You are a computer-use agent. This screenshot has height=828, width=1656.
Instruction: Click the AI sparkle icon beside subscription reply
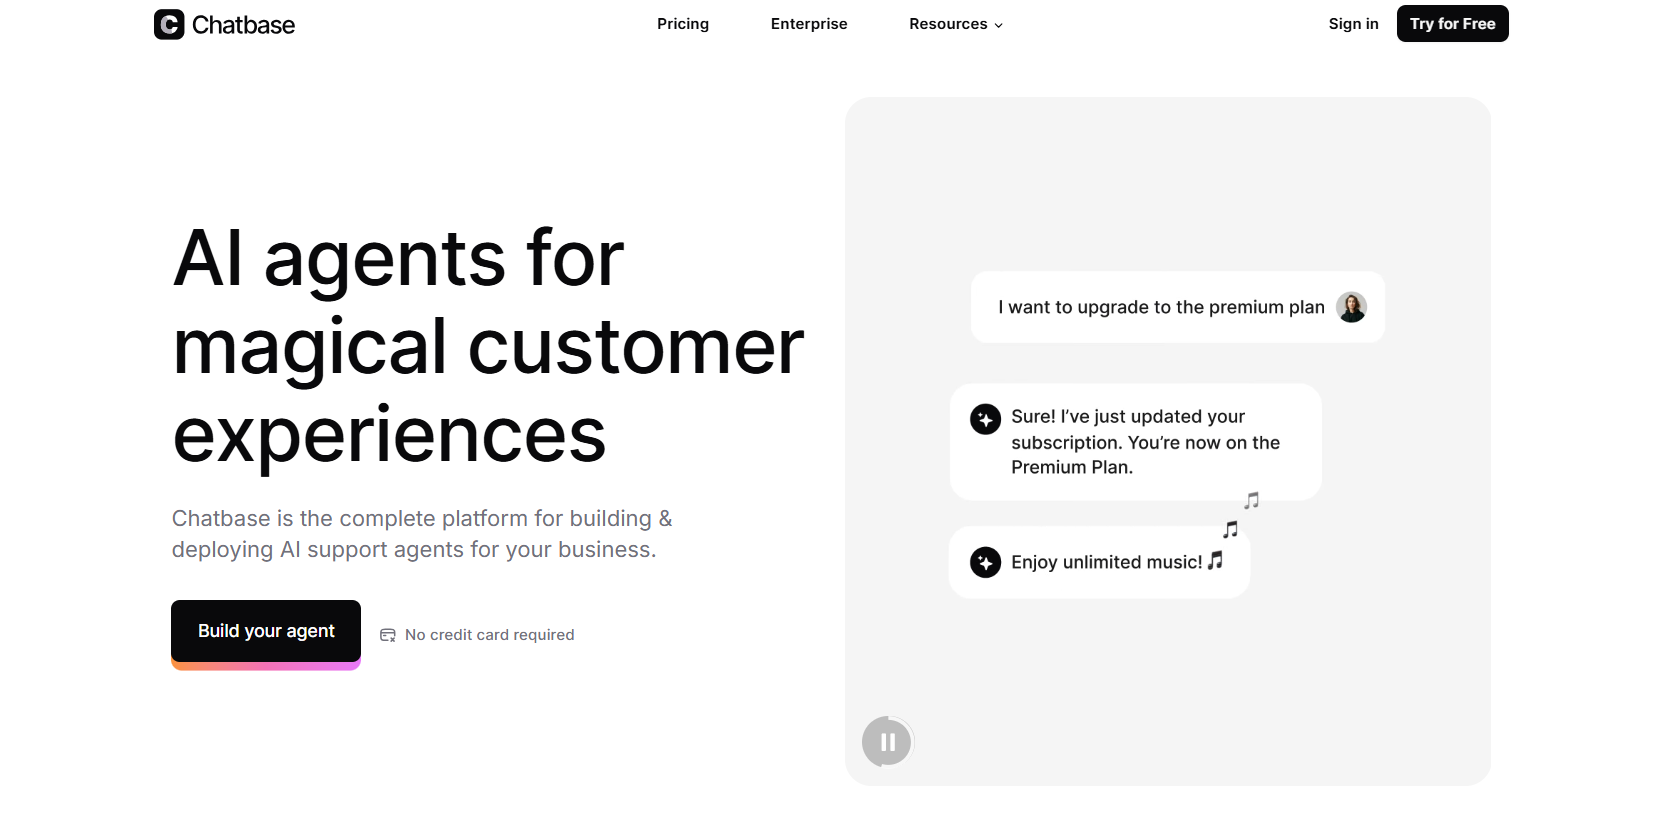click(985, 419)
